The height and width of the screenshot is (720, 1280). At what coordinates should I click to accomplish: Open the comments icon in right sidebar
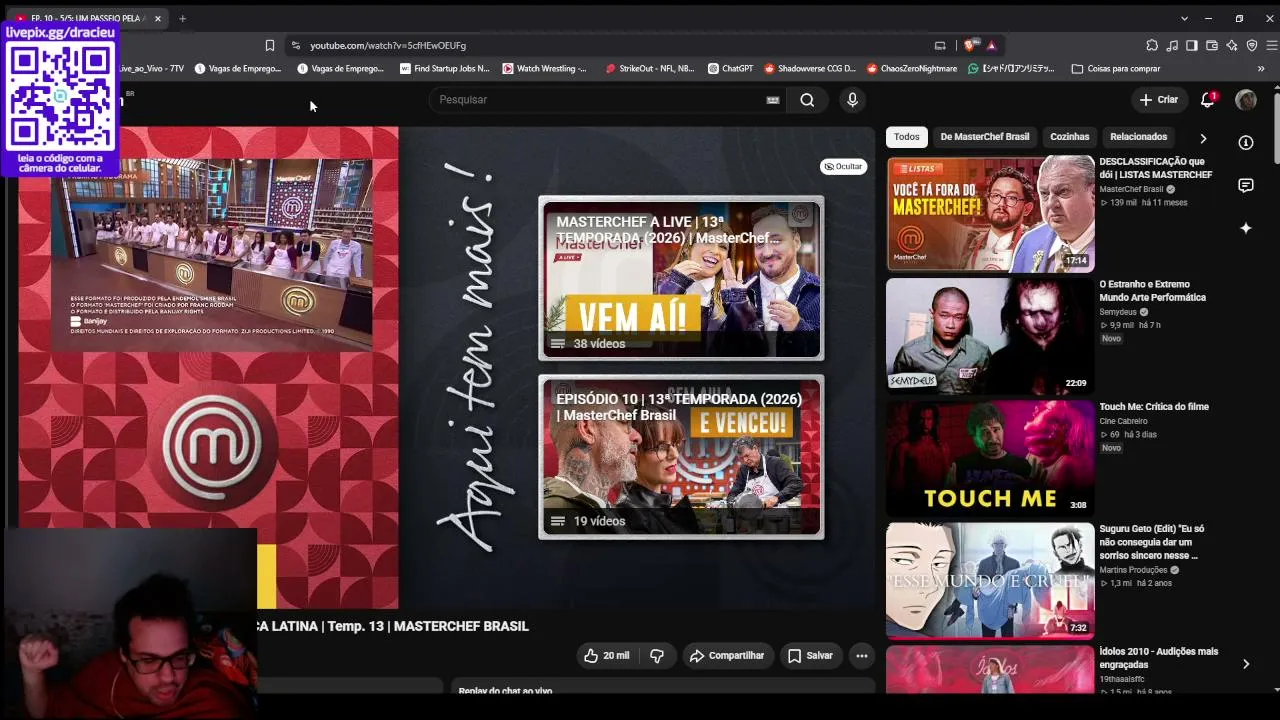[x=1246, y=186]
